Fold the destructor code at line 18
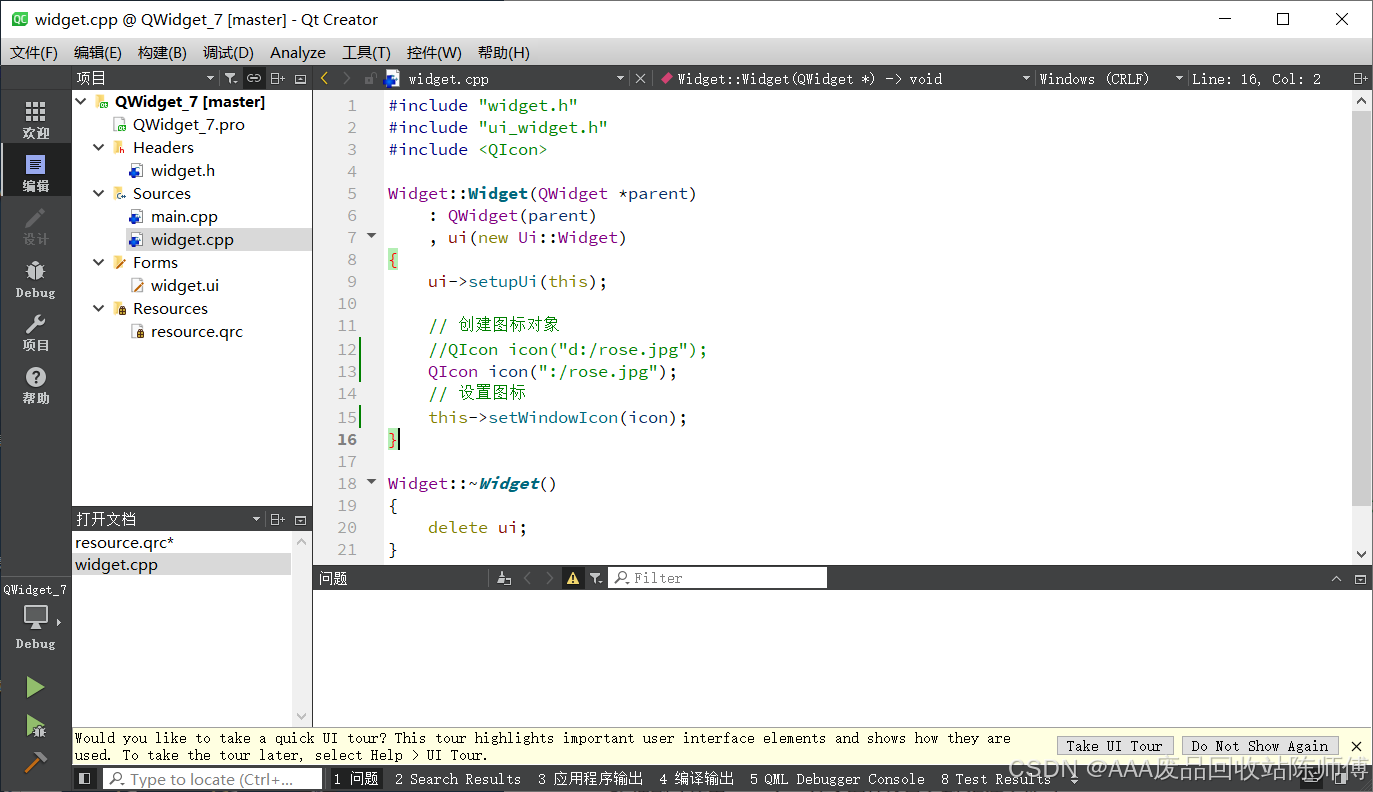The height and width of the screenshot is (792, 1373). point(372,482)
